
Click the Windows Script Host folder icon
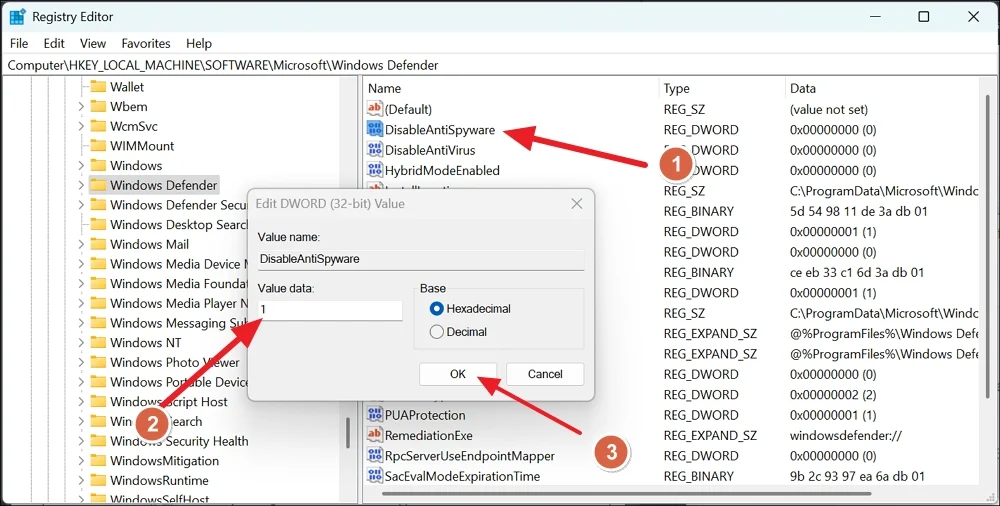click(98, 401)
